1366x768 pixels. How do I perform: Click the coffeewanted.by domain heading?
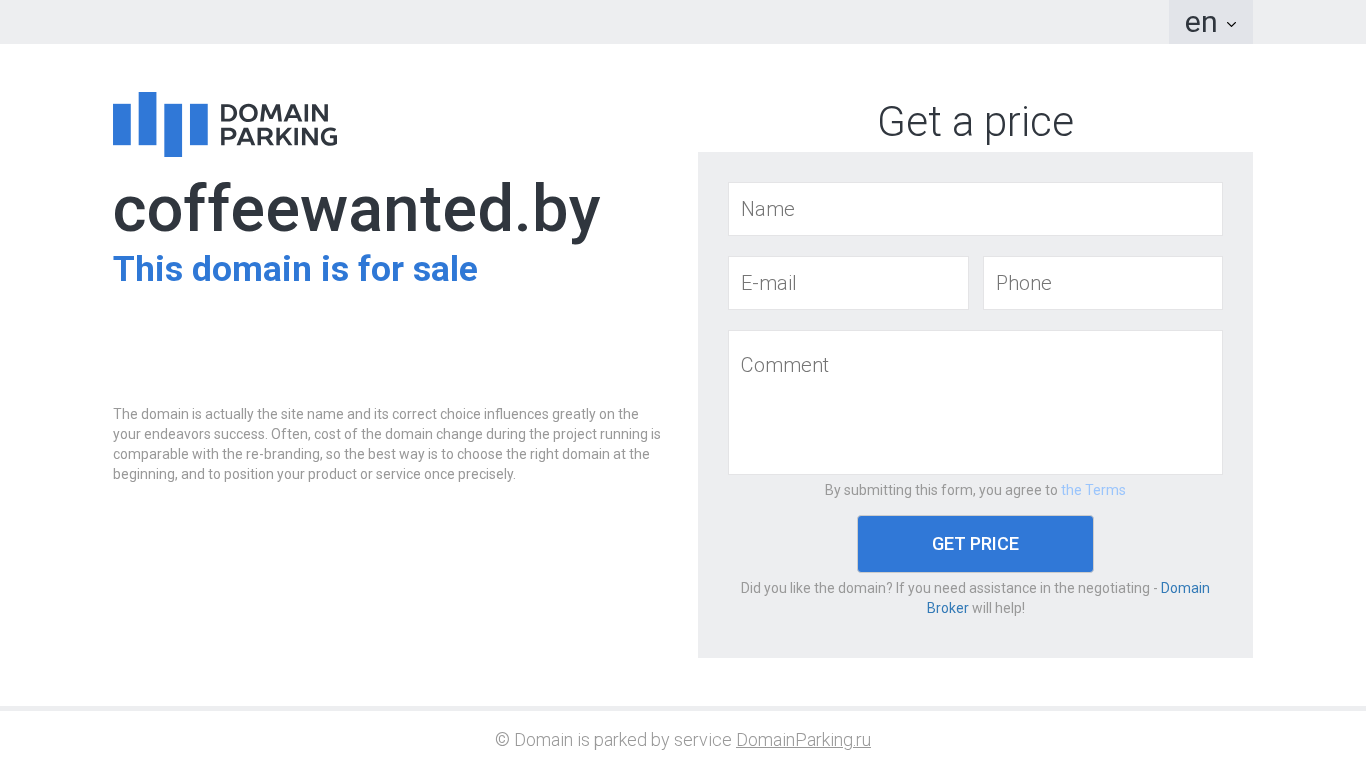(356, 209)
